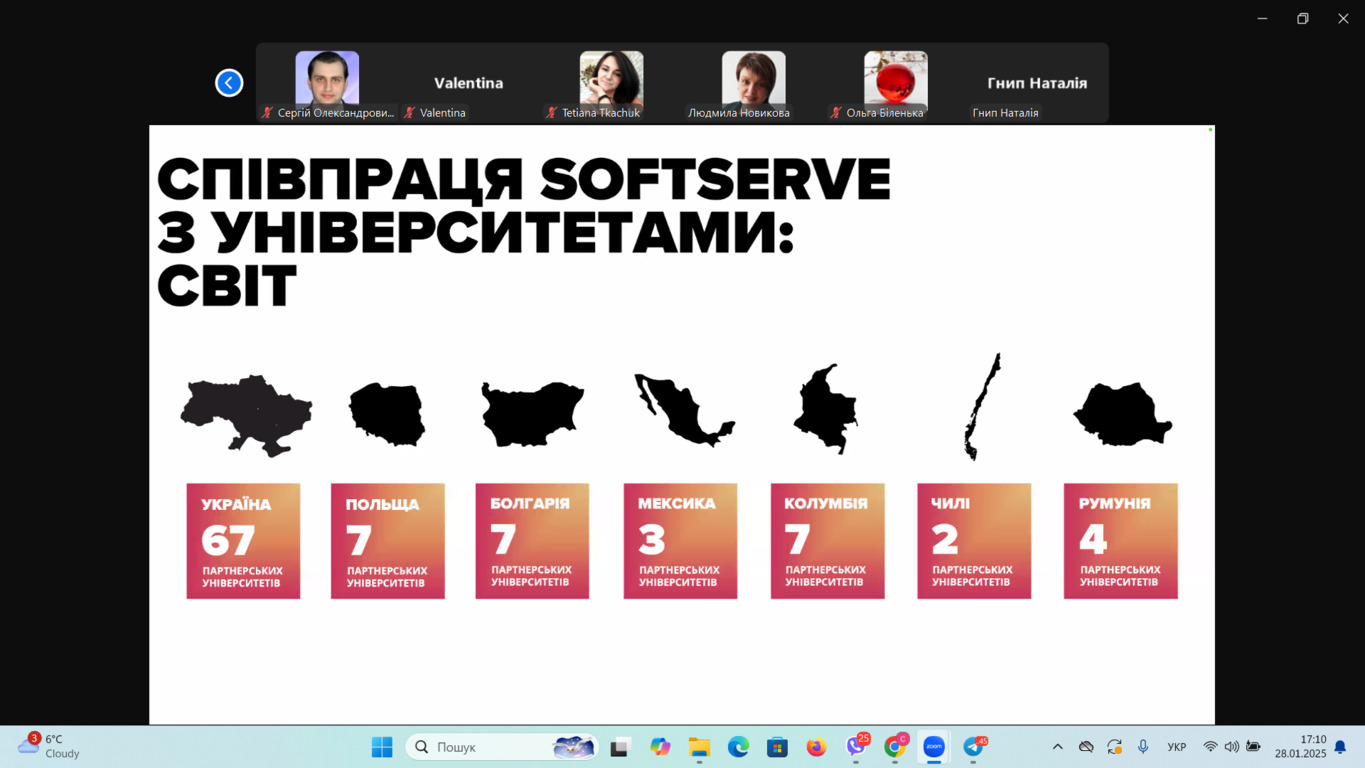Expand hidden system tray icons
The height and width of the screenshot is (768, 1365).
coord(1057,747)
